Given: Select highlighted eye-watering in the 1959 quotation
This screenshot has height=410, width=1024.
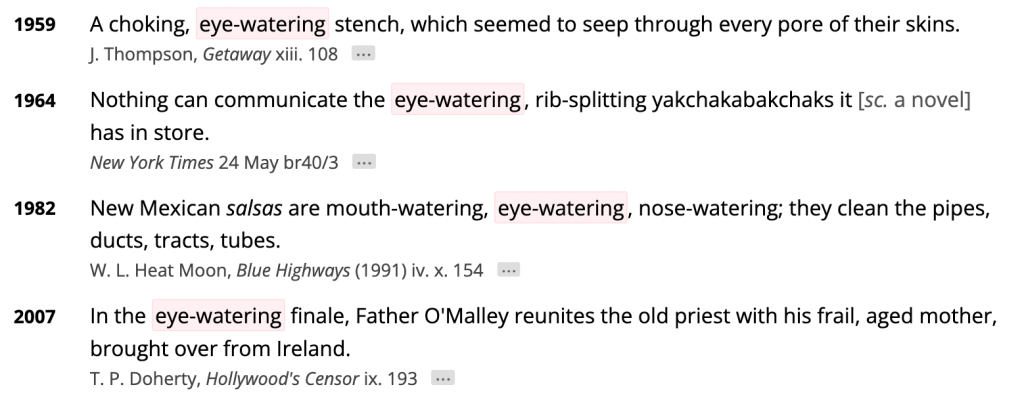Looking at the screenshot, I should pyautogui.click(x=262, y=24).
